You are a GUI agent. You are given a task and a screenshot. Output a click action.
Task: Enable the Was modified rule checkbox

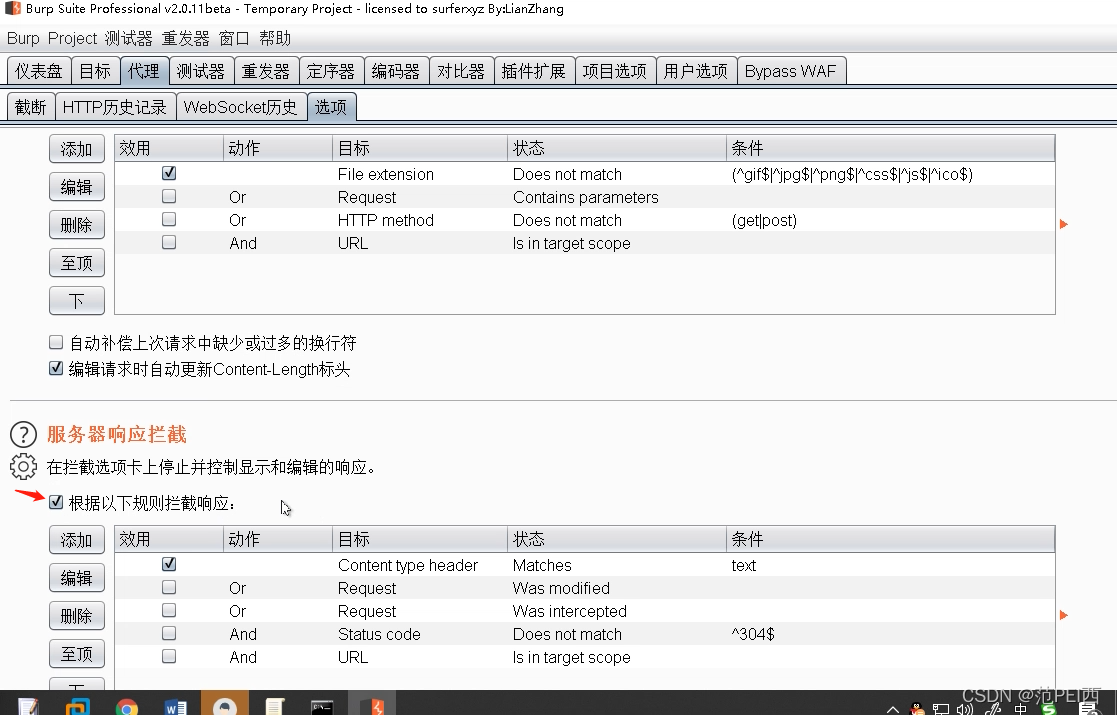point(169,587)
